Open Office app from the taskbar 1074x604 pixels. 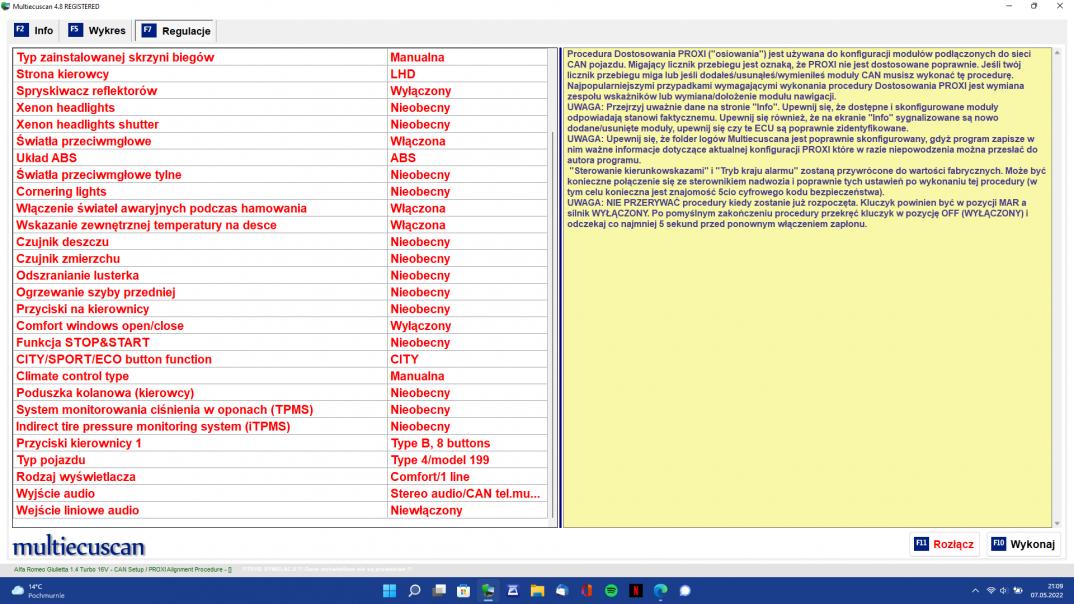point(586,590)
